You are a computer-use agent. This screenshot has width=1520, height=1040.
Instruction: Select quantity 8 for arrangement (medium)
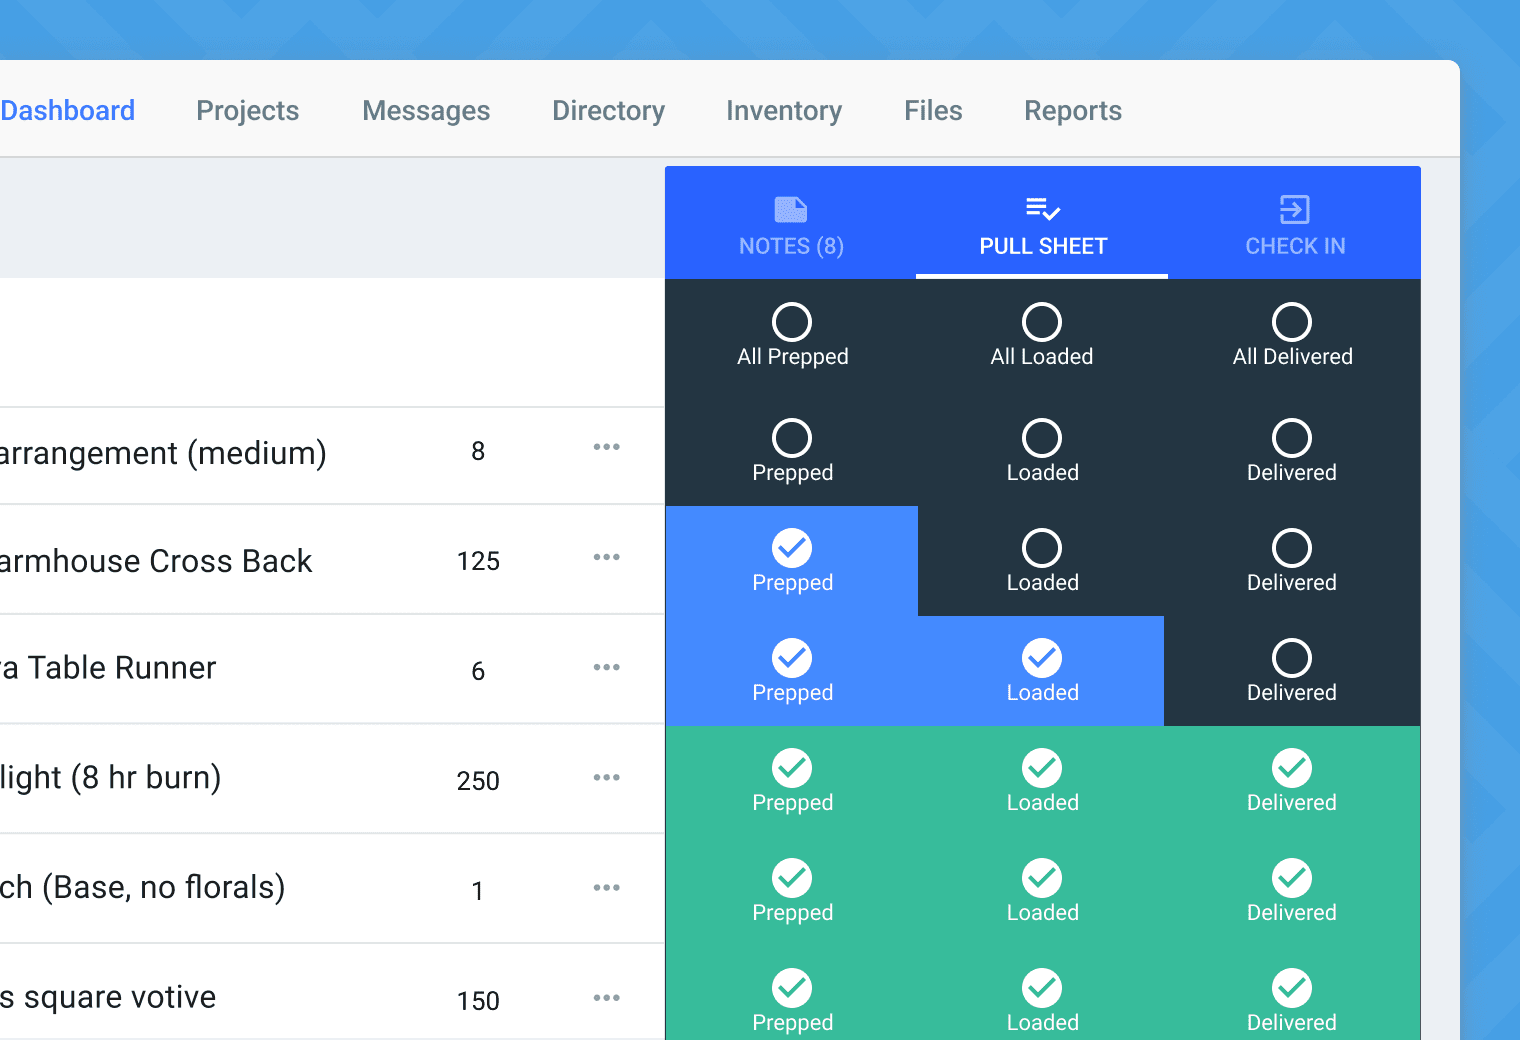(478, 452)
